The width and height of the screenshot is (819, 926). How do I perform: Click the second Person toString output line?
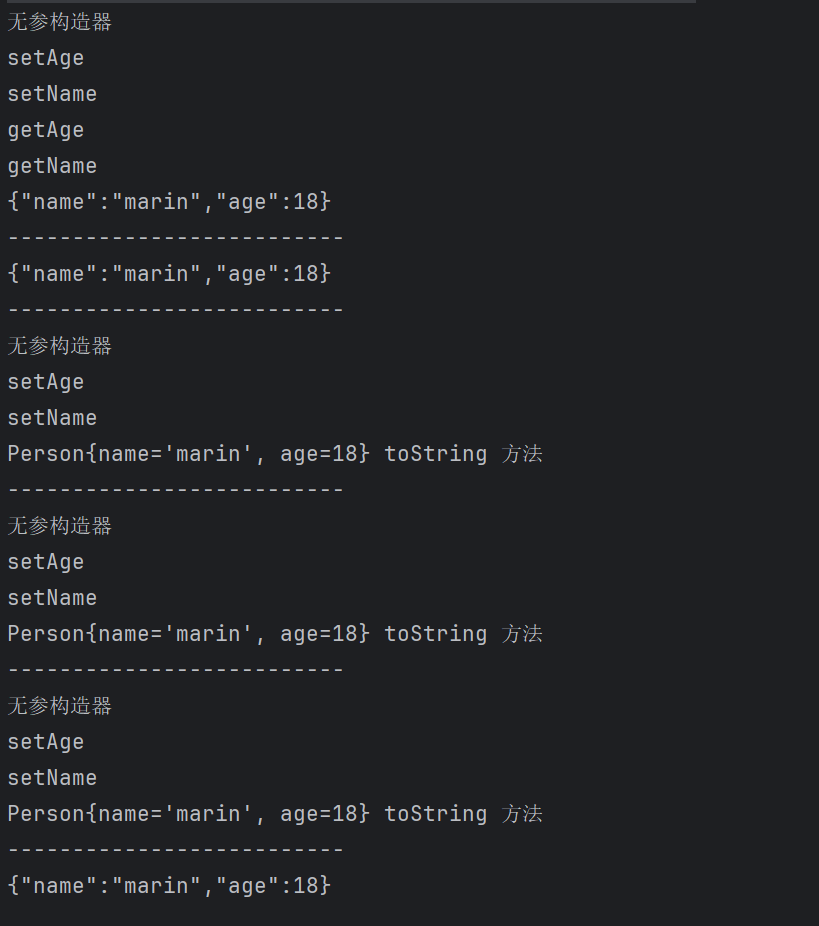pyautogui.click(x=275, y=634)
